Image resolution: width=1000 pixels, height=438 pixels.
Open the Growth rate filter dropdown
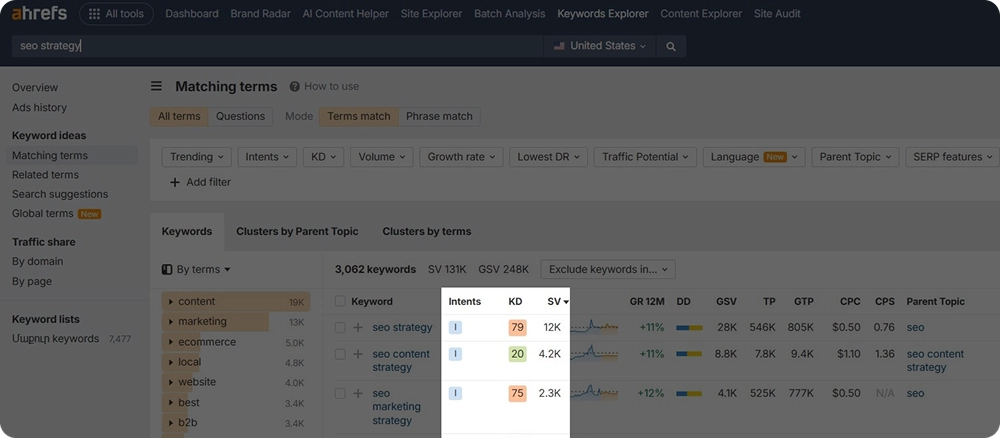[462, 157]
